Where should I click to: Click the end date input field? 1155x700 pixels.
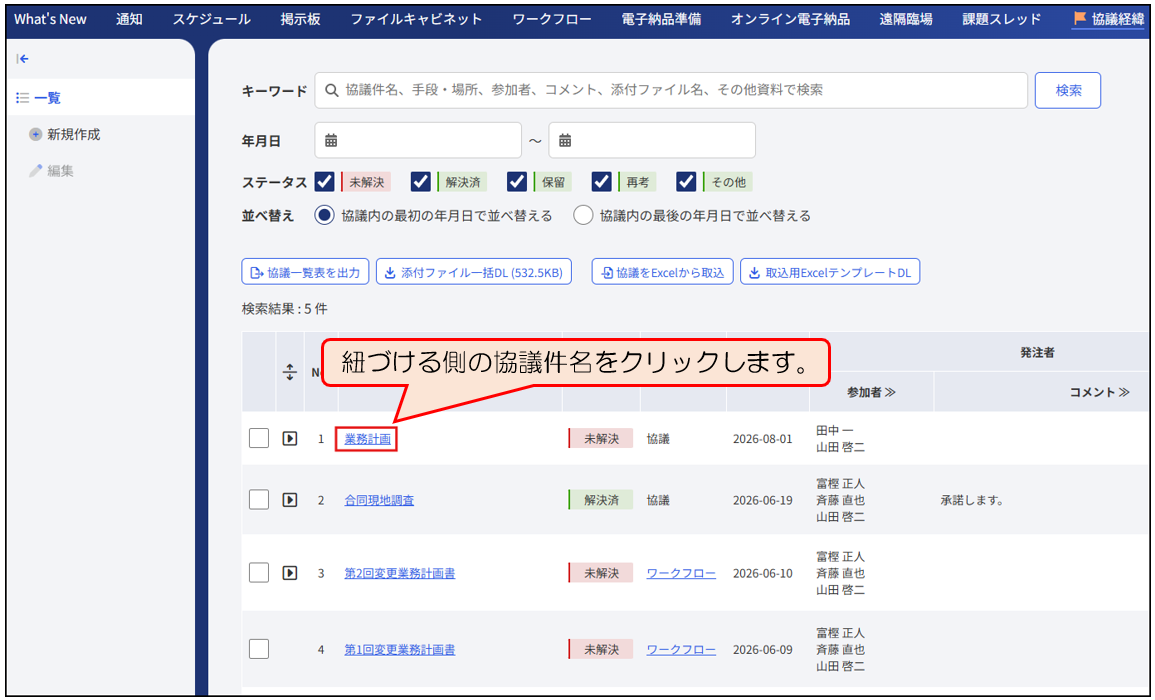652,140
